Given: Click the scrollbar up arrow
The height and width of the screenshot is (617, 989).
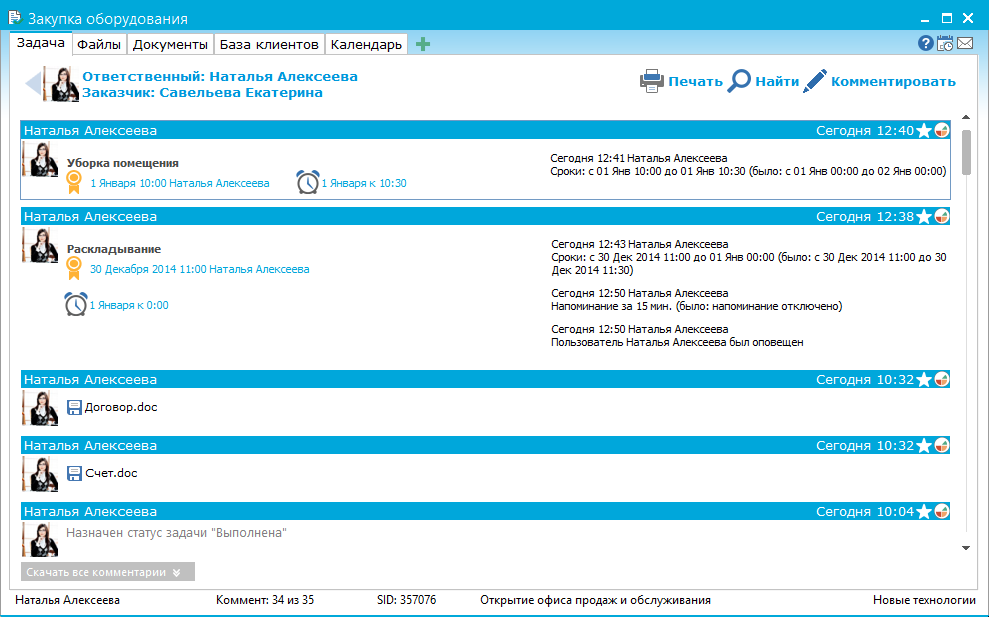Looking at the screenshot, I should coord(966,117).
